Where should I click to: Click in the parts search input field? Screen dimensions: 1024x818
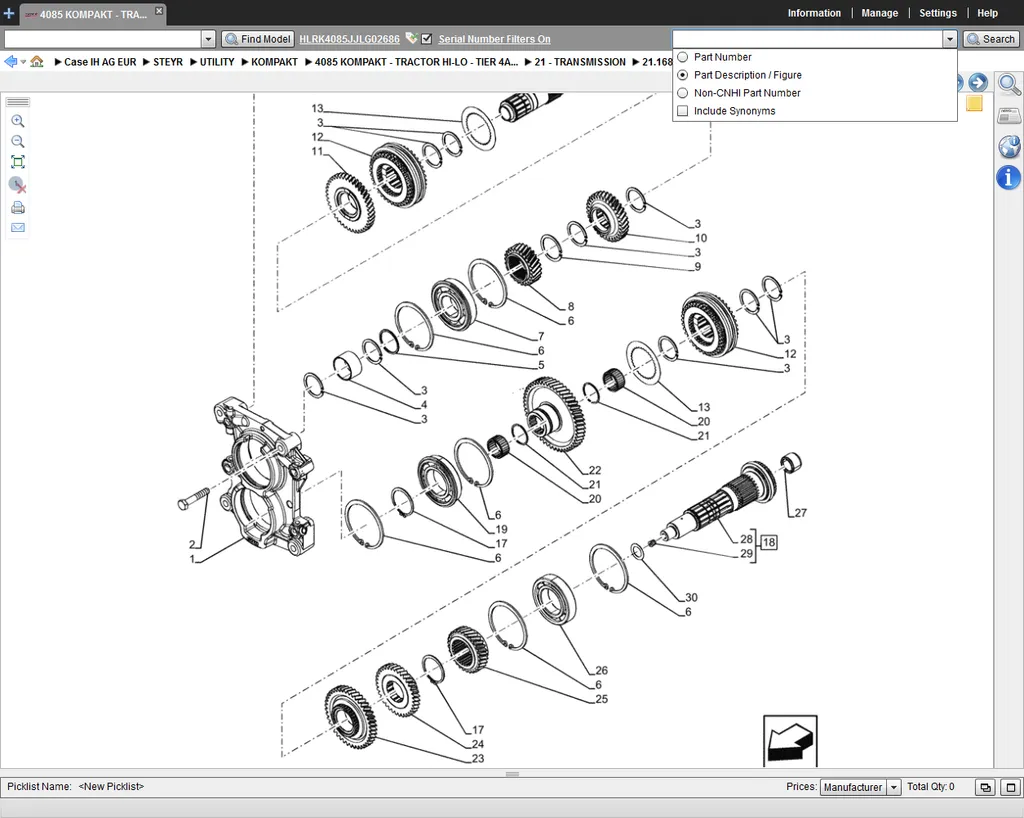[807, 39]
